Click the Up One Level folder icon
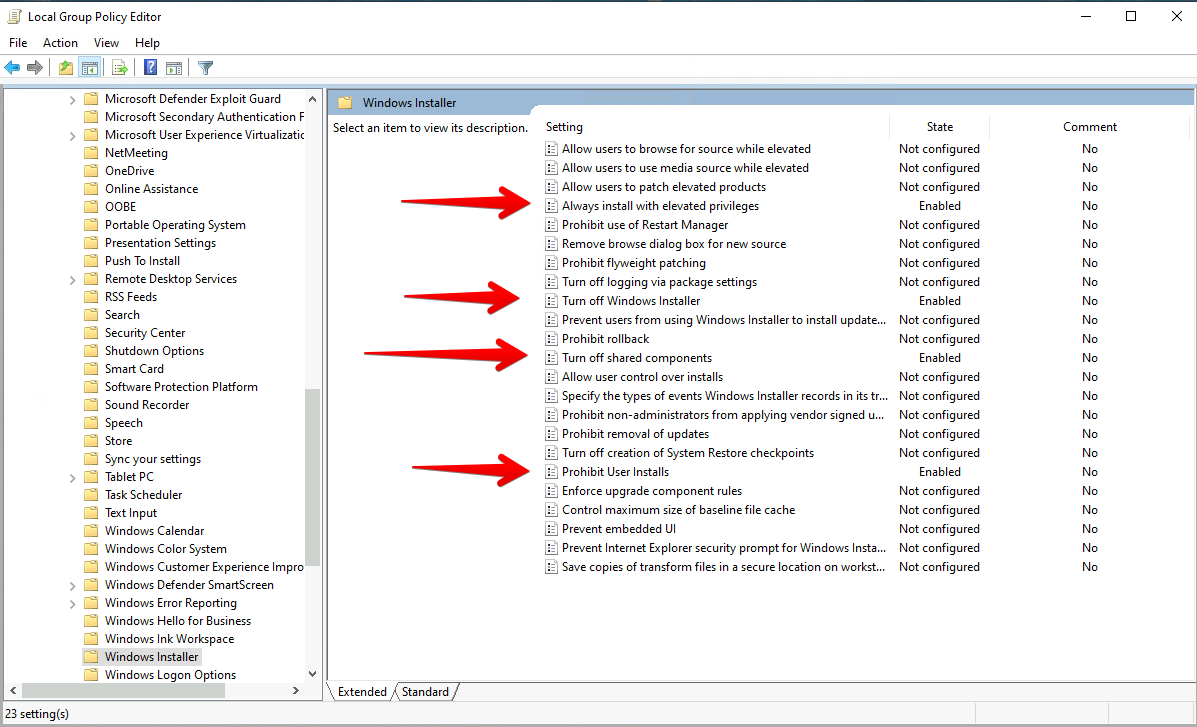The height and width of the screenshot is (727, 1197). [66, 68]
